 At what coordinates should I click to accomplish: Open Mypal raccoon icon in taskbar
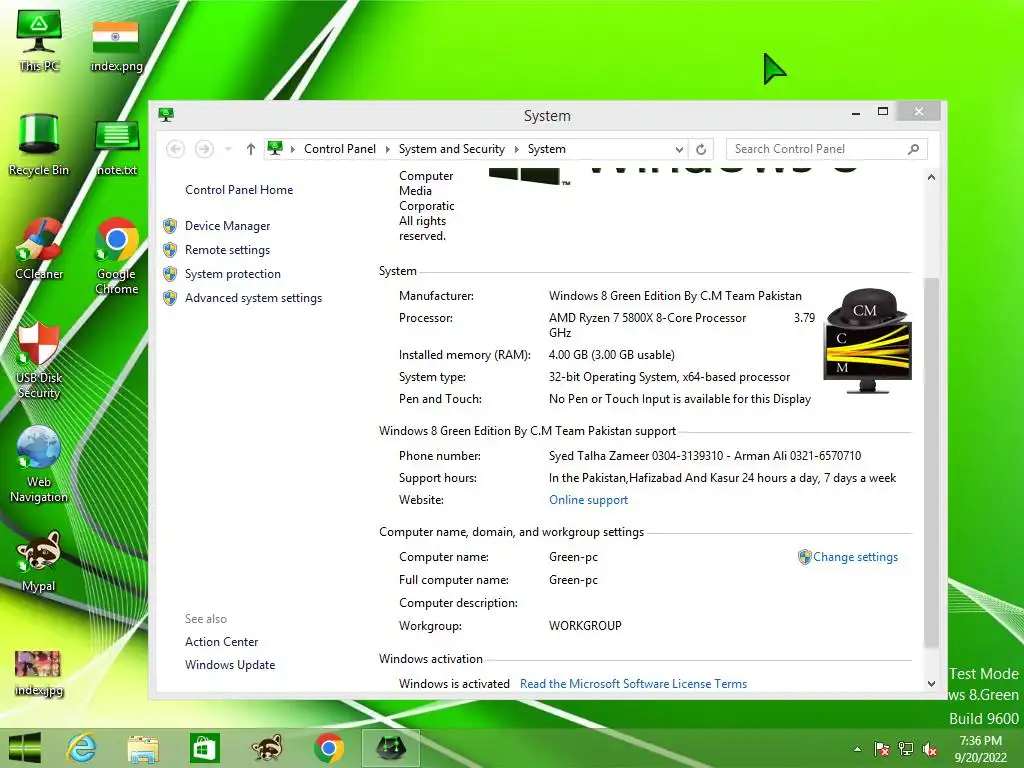tap(266, 748)
